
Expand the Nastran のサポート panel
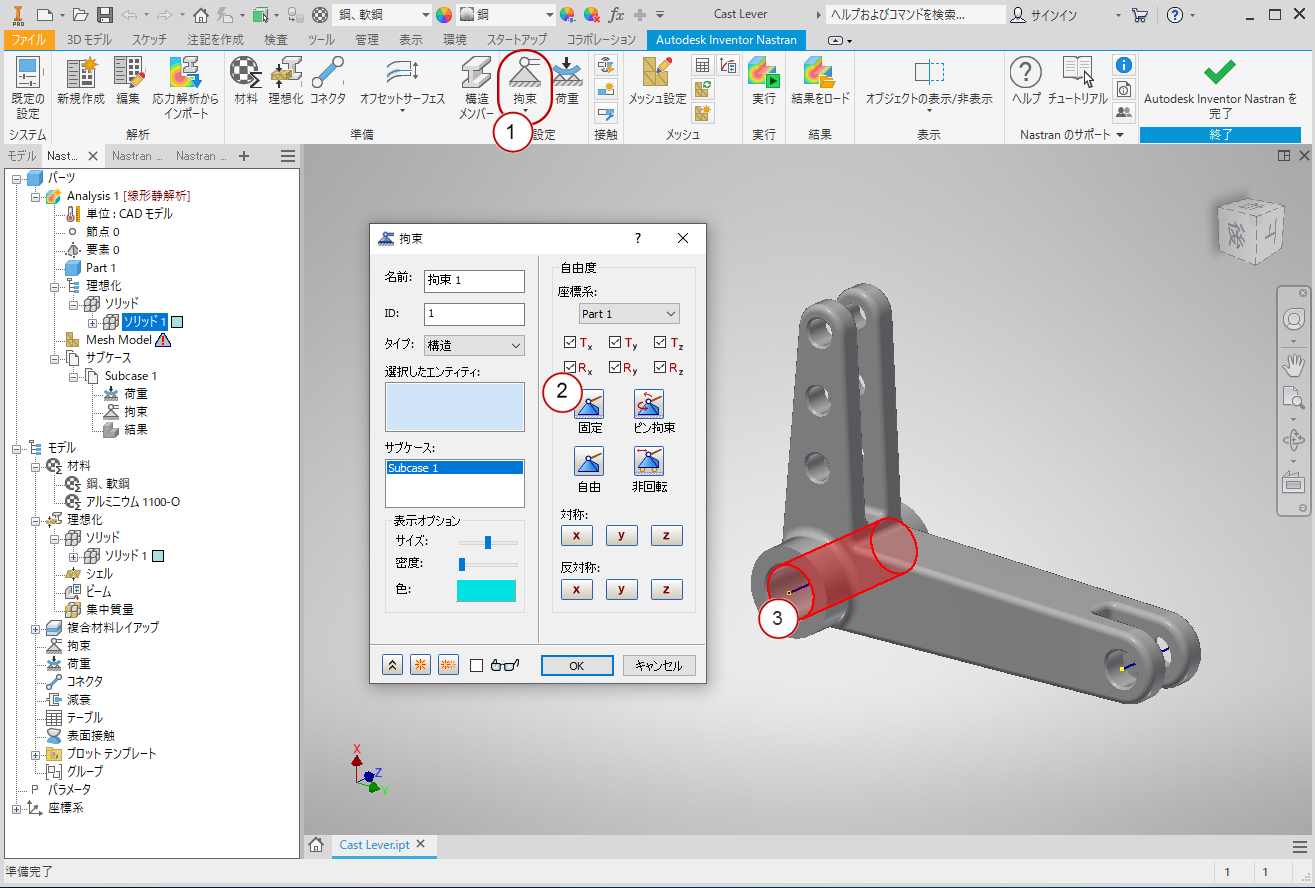(1072, 134)
